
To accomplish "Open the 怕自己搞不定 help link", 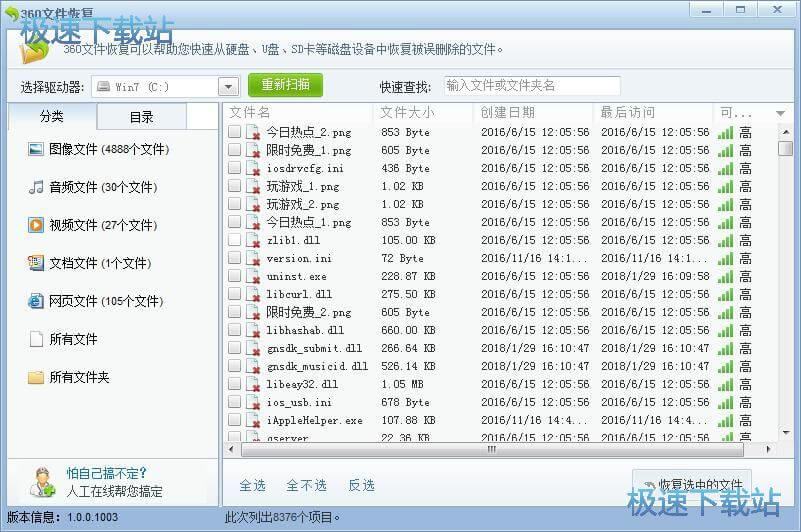I will tap(106, 473).
